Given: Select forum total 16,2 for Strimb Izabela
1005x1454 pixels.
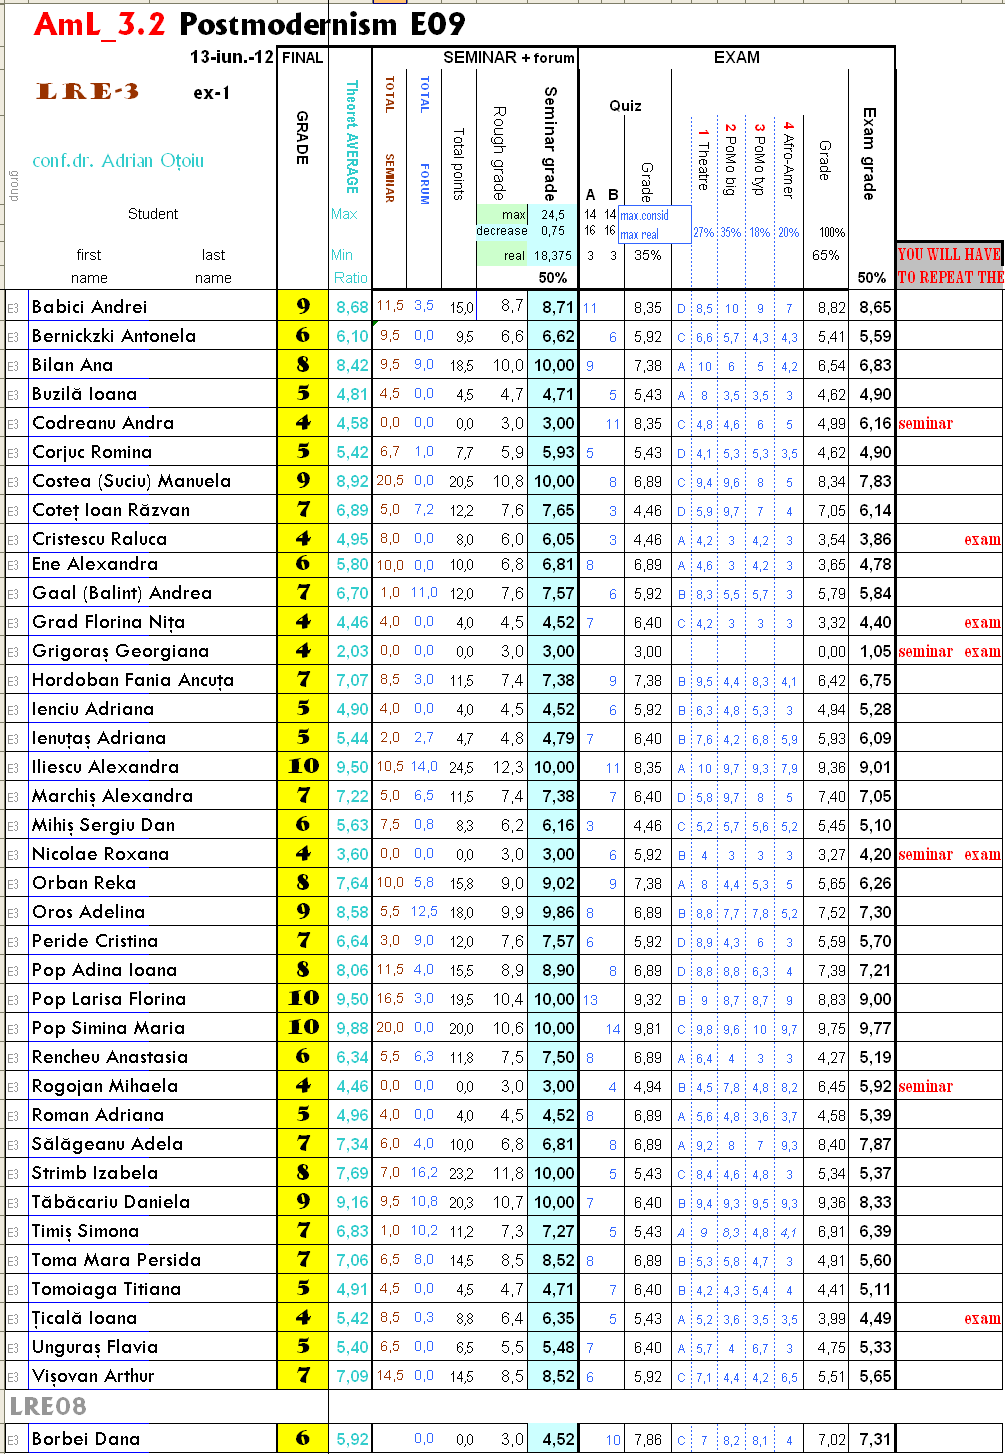Looking at the screenshot, I should tap(424, 1172).
